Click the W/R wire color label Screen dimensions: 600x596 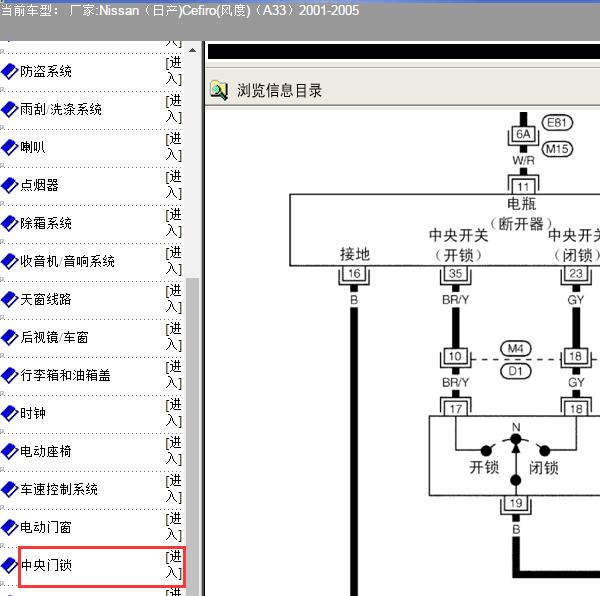coord(523,161)
